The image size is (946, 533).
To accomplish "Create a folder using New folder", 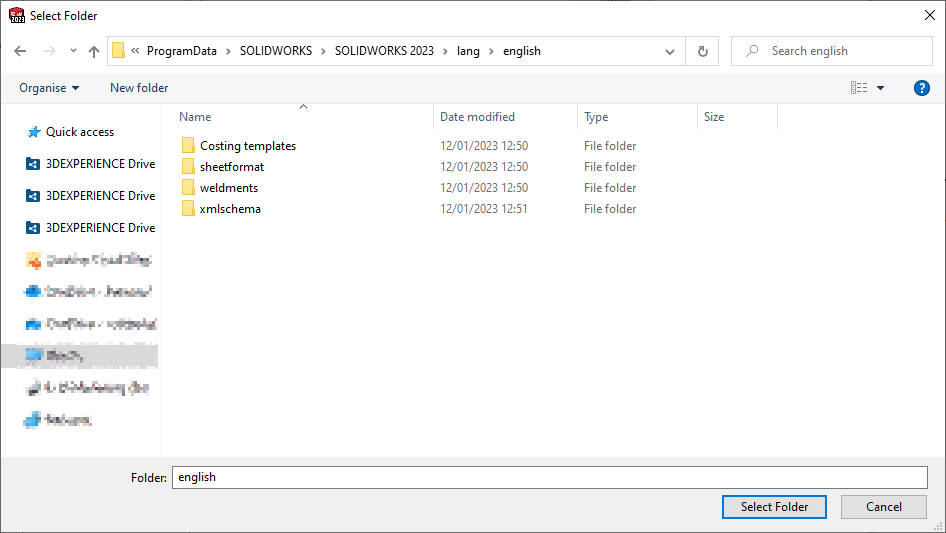I will pos(139,88).
